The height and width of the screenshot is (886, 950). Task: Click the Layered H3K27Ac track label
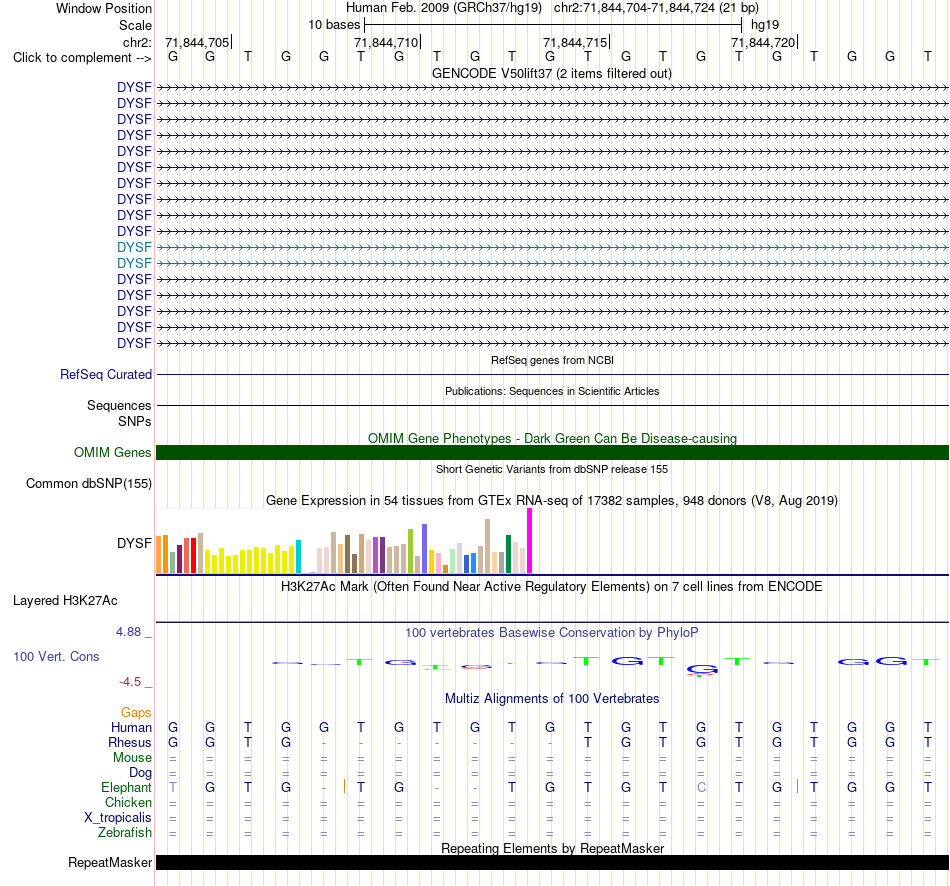tap(65, 601)
